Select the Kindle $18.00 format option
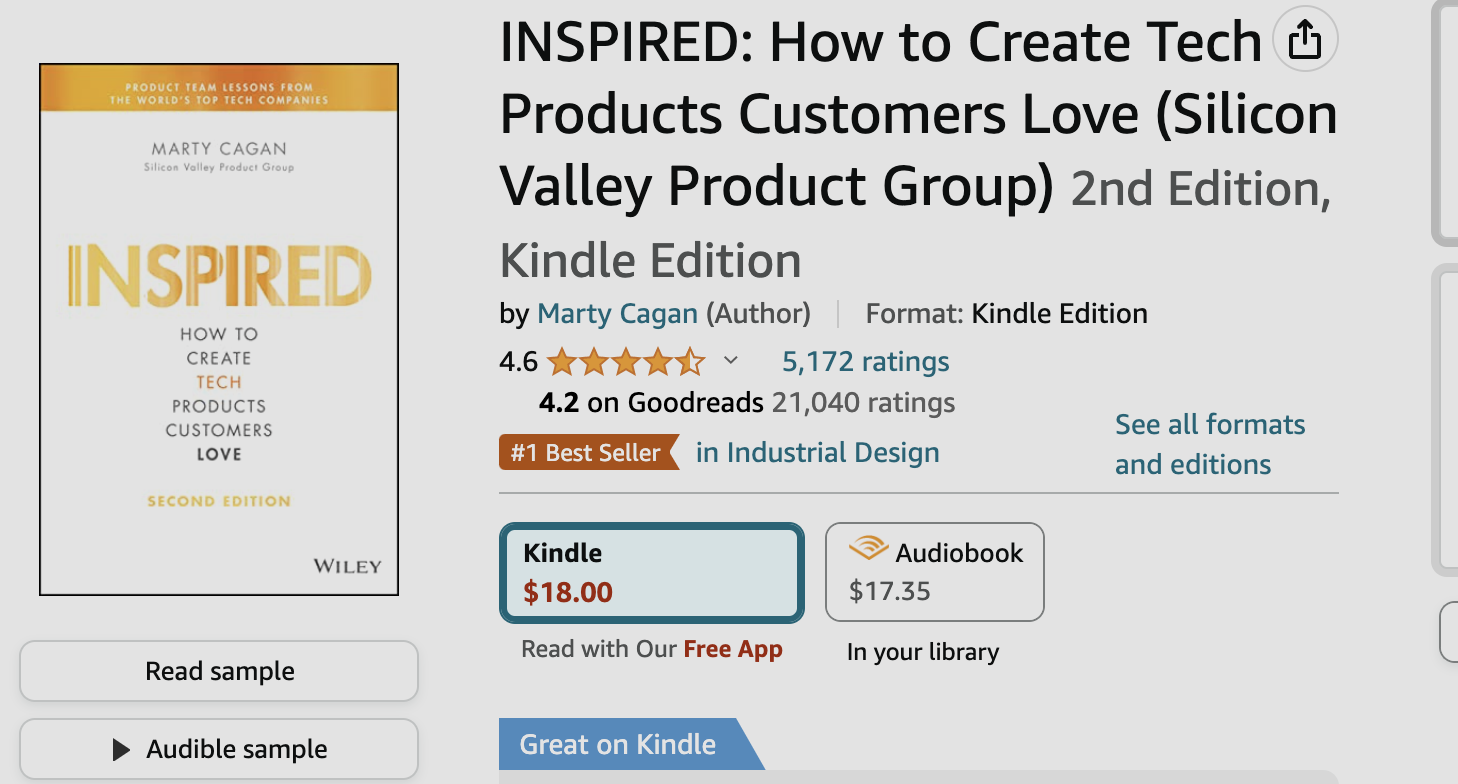This screenshot has width=1458, height=784. pos(651,572)
